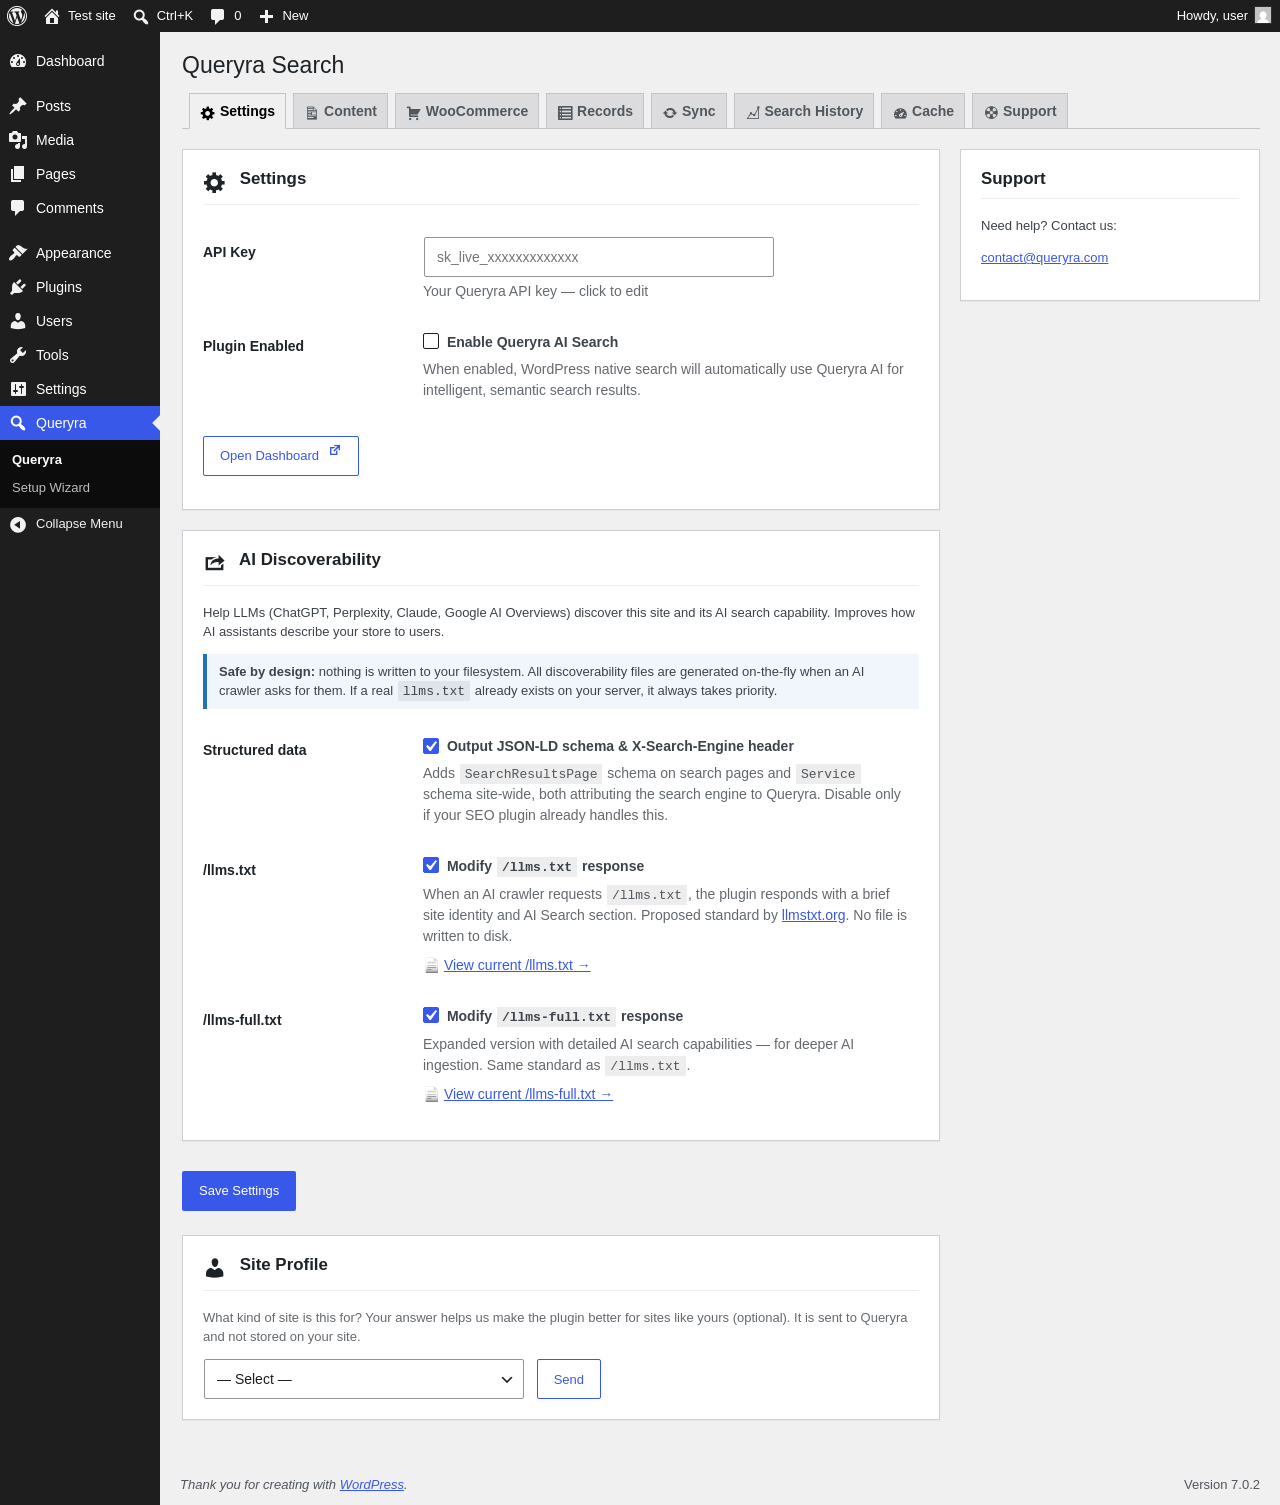Click the Users person icon
This screenshot has height=1505, width=1280.
click(18, 321)
